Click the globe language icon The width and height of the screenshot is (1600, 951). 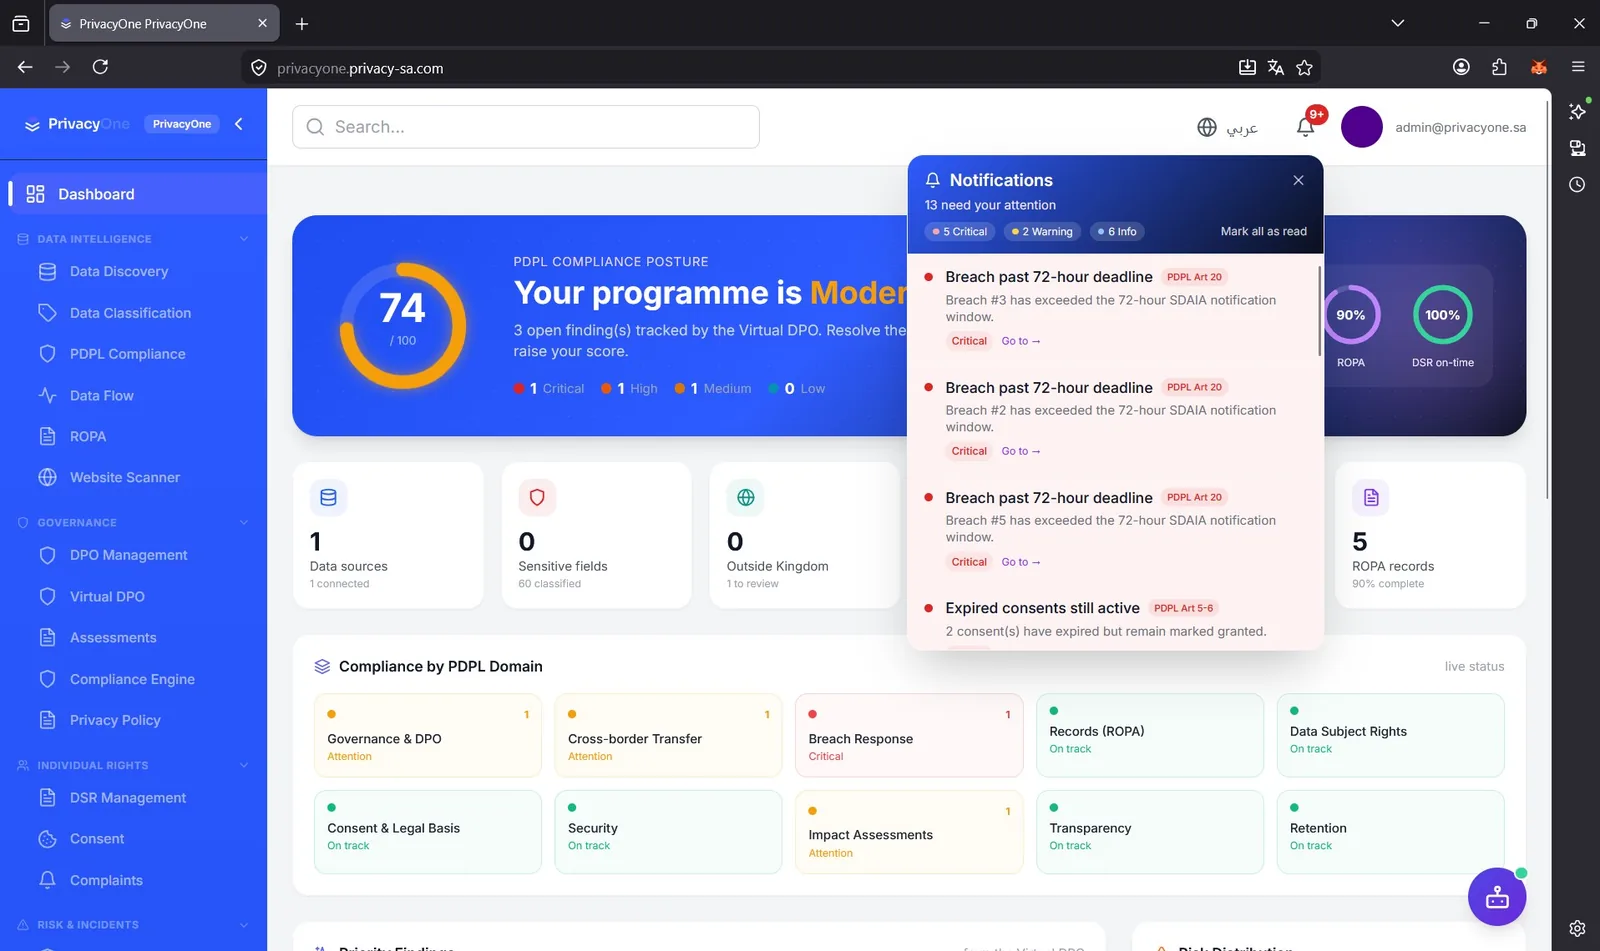[x=1207, y=127]
